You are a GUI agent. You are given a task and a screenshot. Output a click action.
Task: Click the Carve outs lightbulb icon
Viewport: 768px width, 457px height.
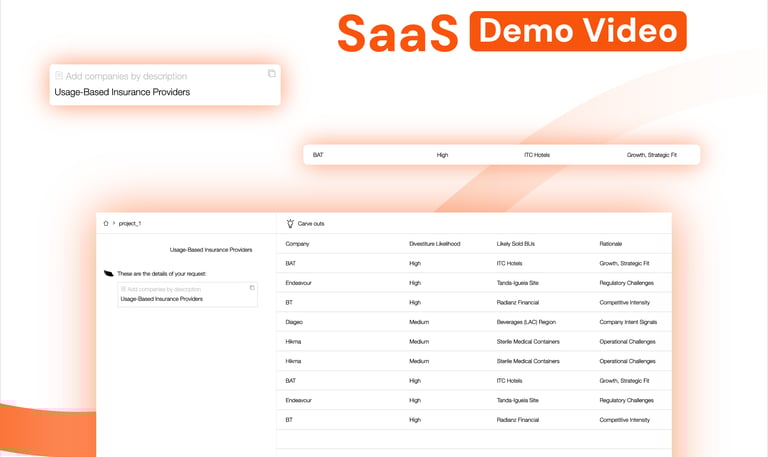point(290,223)
